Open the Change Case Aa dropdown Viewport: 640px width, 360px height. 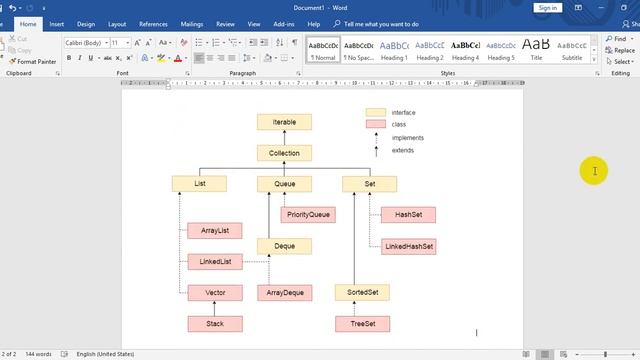165,43
